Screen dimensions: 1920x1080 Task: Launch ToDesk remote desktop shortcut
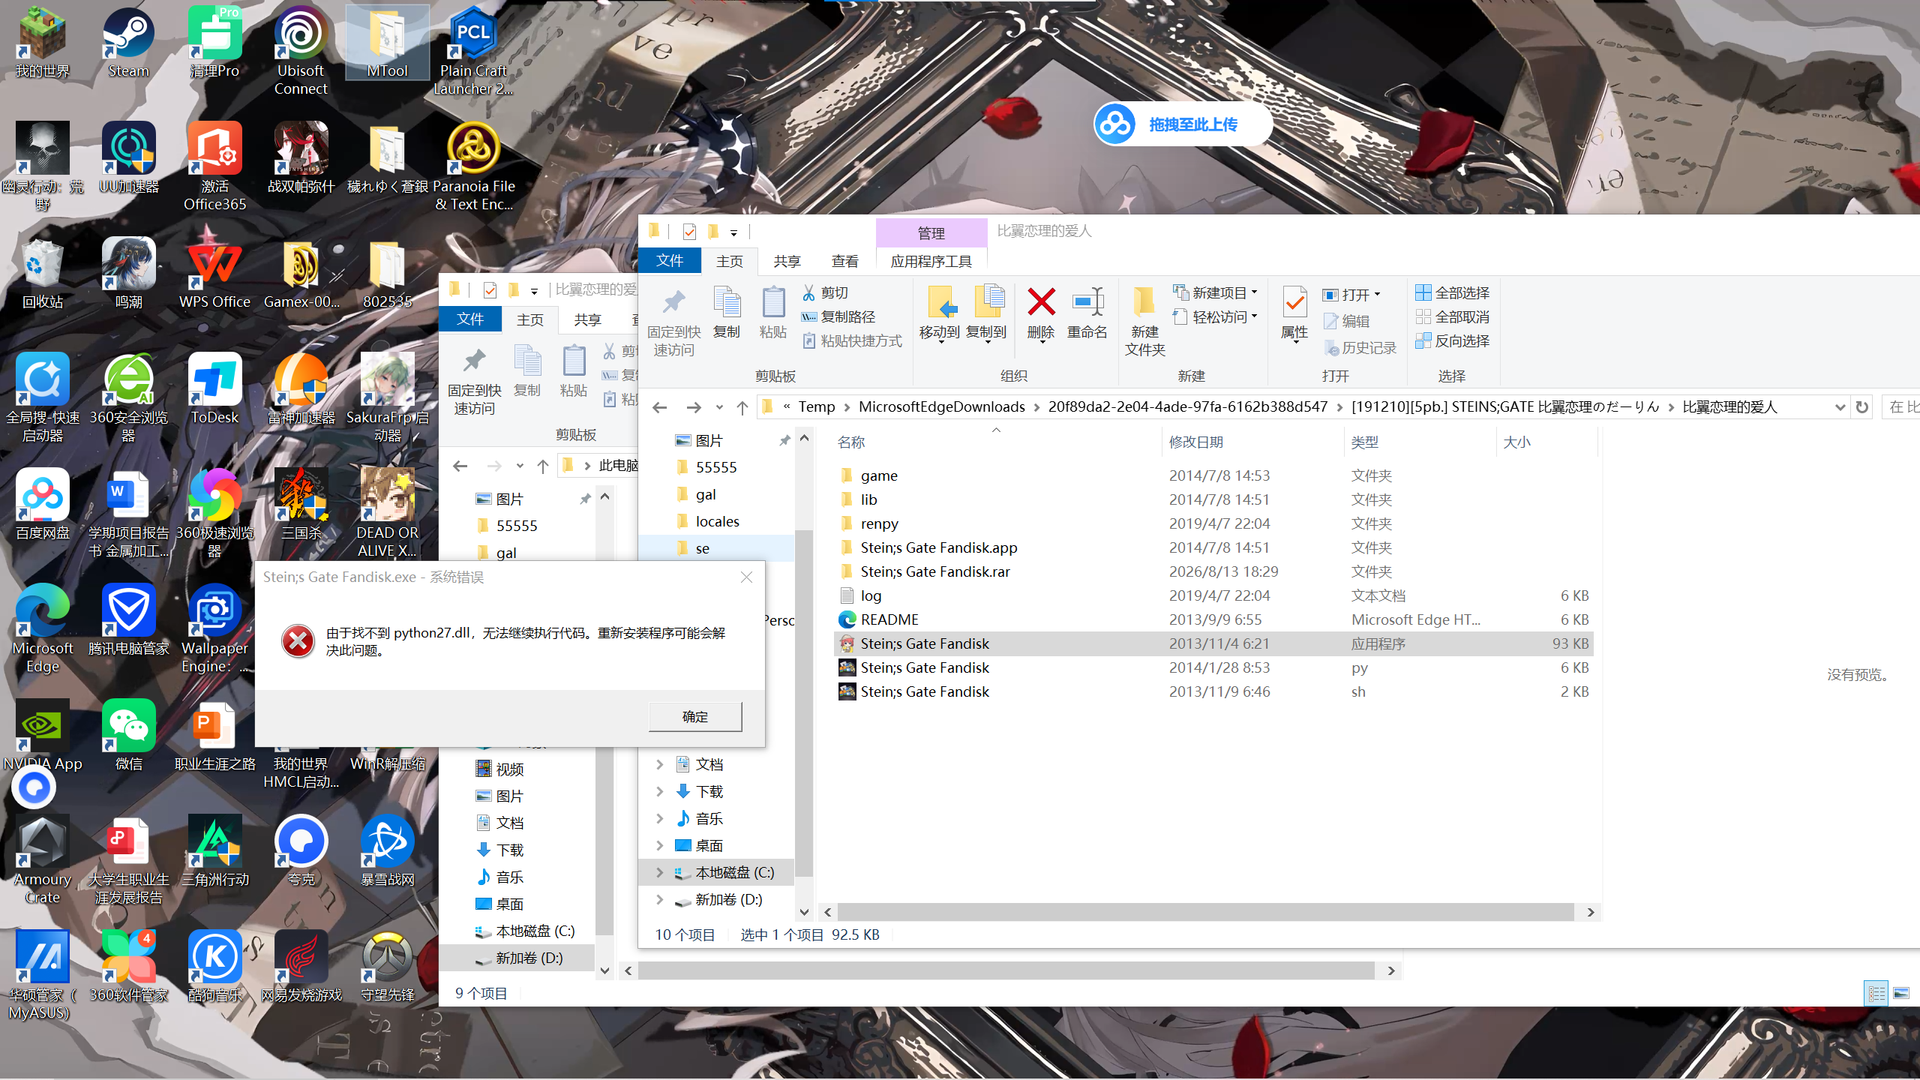(x=214, y=389)
